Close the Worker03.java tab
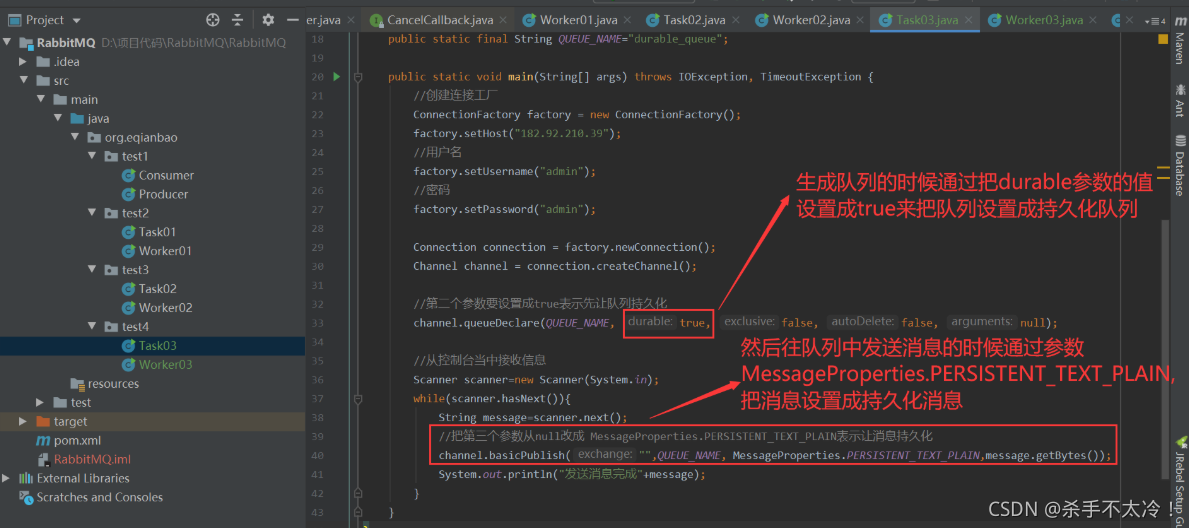Screen dimensions: 1189x528 click(1093, 20)
